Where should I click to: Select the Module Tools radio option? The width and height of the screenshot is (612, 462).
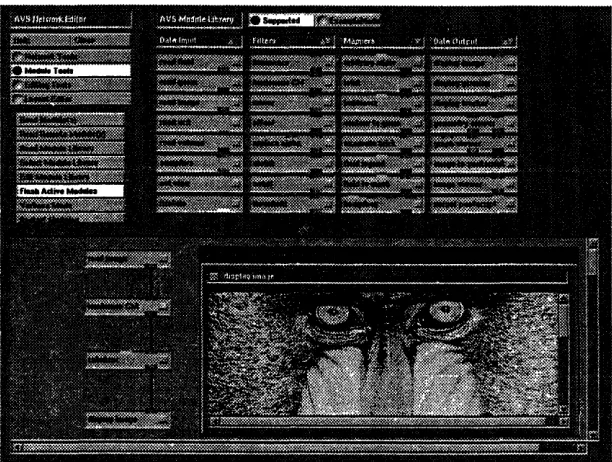[x=71, y=71]
